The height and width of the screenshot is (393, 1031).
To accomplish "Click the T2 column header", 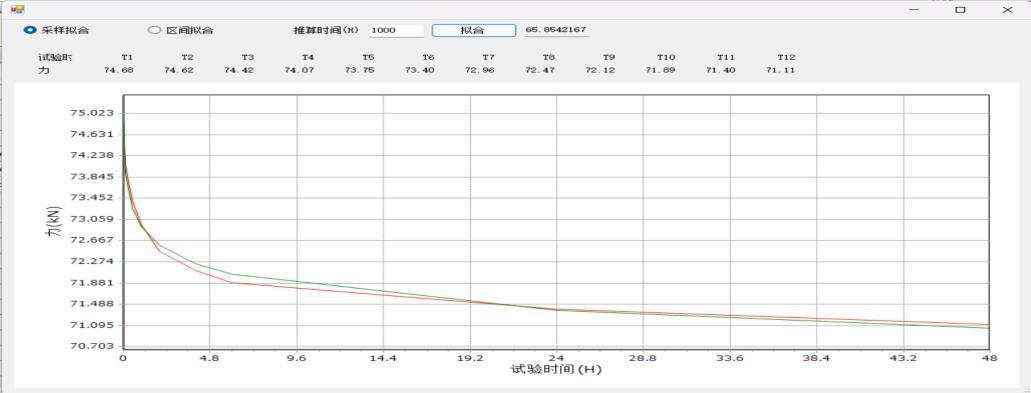I will [187, 57].
